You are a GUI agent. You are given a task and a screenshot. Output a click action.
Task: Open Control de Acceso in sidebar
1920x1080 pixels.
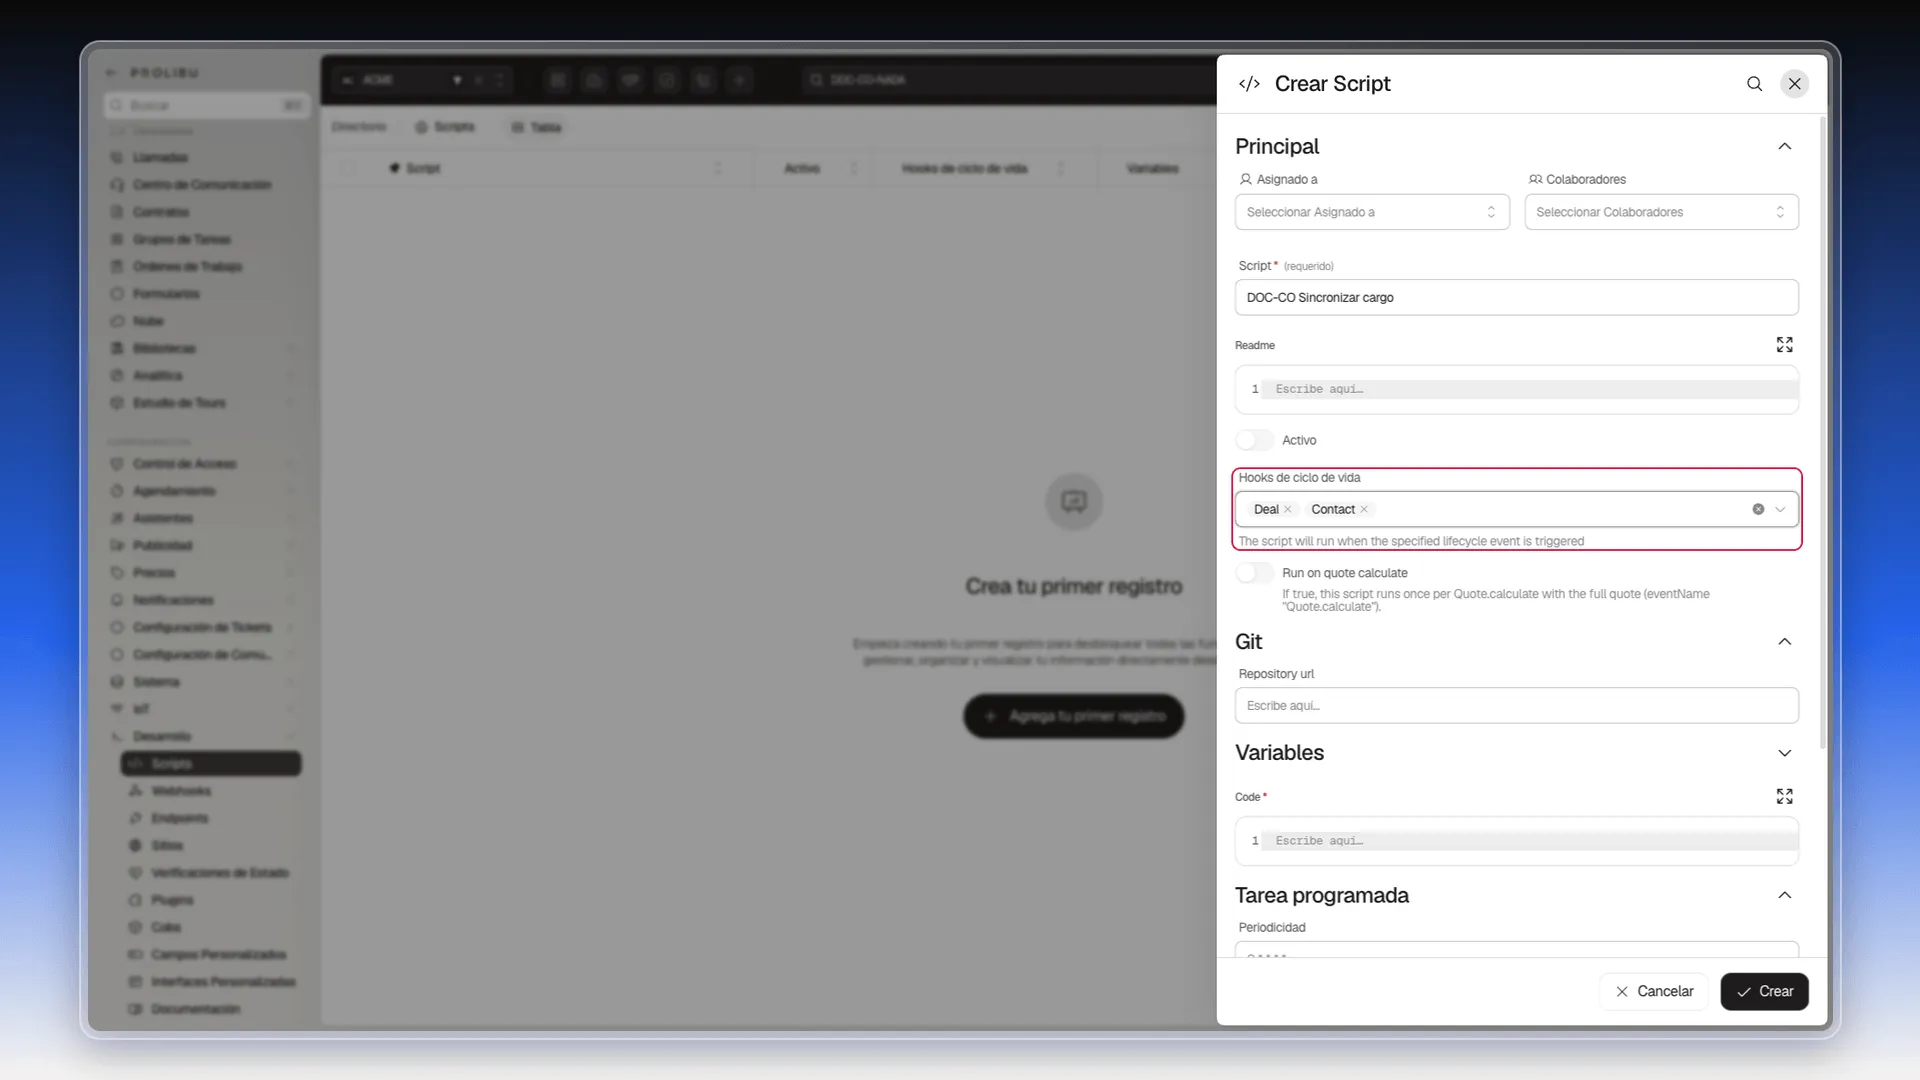tap(185, 464)
